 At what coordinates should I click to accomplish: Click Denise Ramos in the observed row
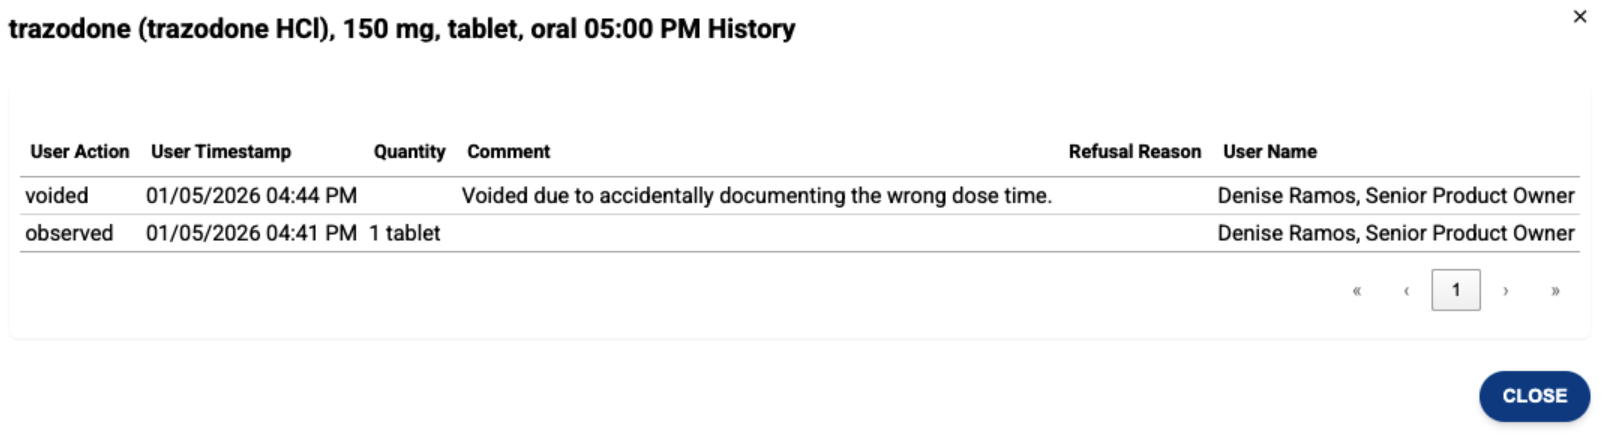tap(1395, 233)
